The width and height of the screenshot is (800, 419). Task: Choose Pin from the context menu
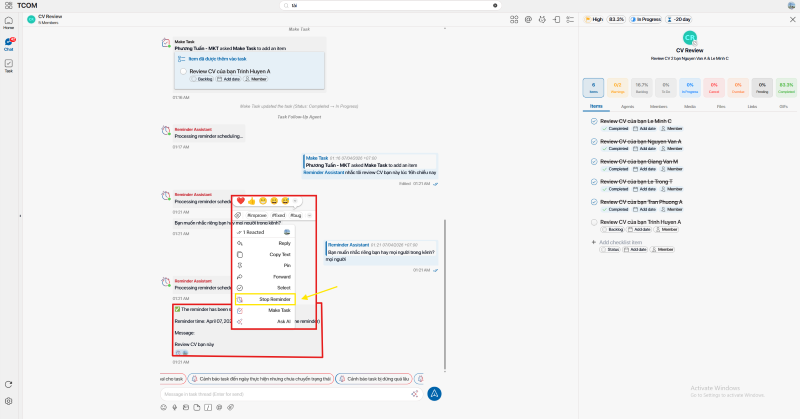[x=264, y=265]
